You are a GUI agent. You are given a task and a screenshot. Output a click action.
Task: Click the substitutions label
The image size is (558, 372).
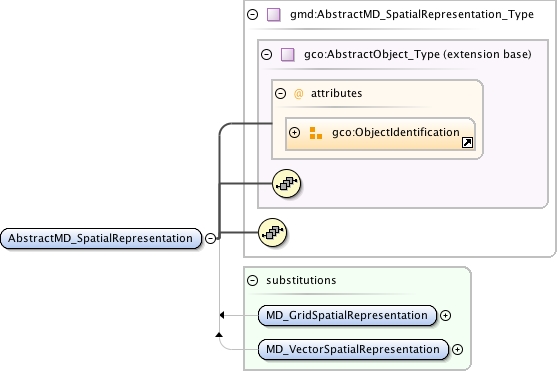coord(301,281)
